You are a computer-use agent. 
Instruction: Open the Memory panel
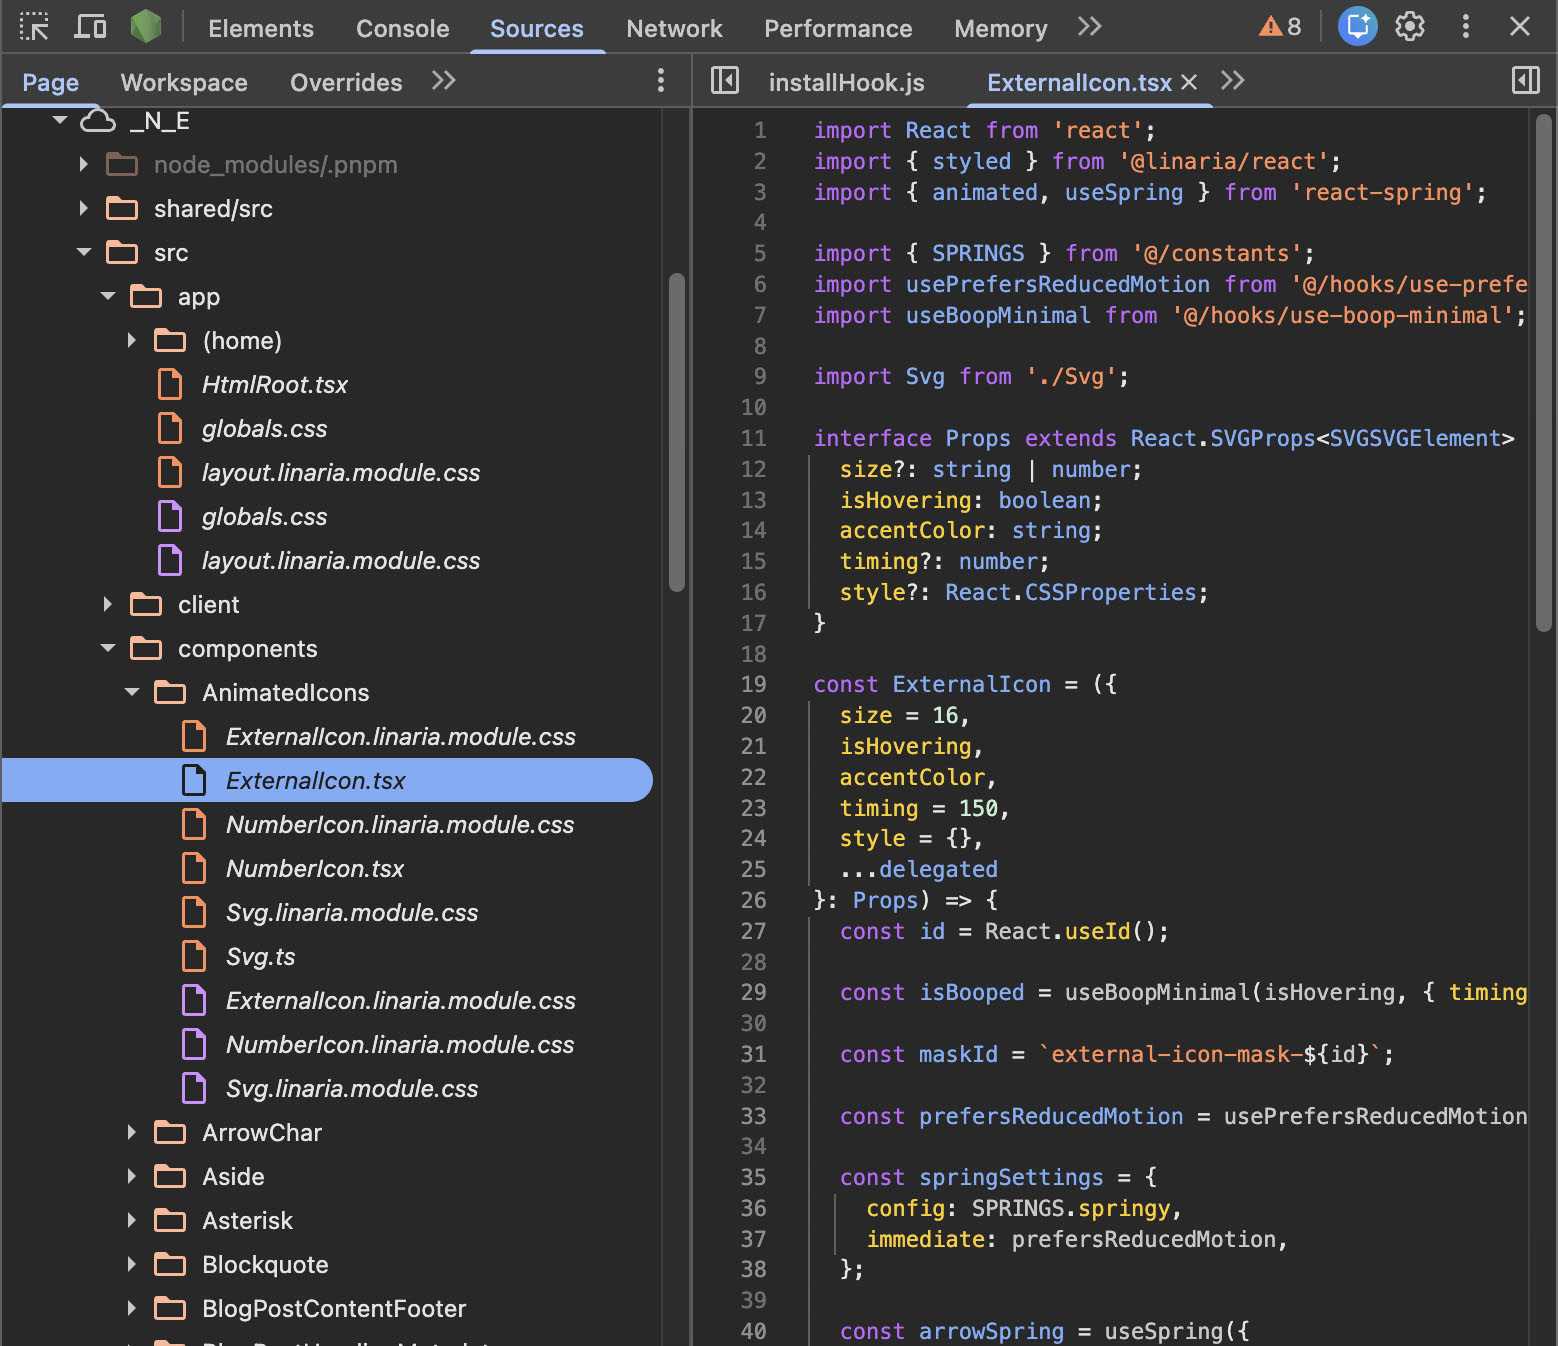coord(1001,29)
